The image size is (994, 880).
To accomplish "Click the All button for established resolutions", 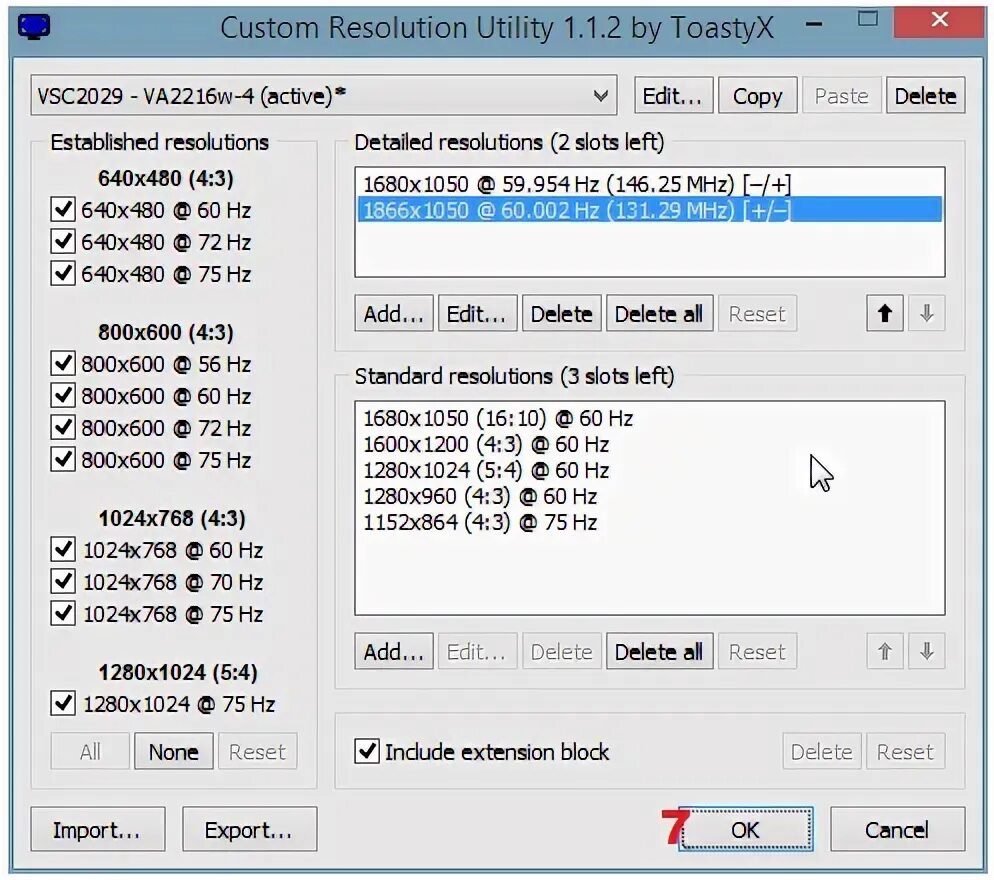I will (90, 751).
